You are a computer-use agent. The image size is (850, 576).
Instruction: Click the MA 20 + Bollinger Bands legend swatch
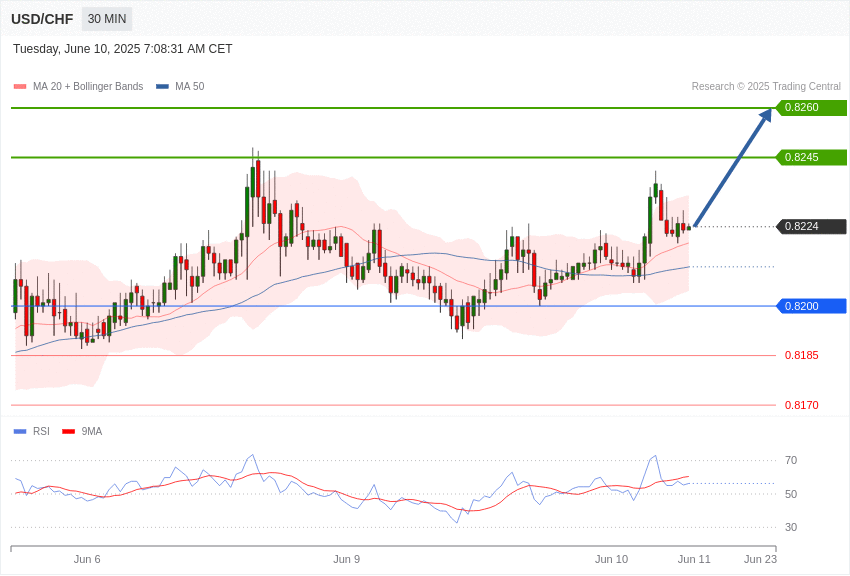[20, 87]
